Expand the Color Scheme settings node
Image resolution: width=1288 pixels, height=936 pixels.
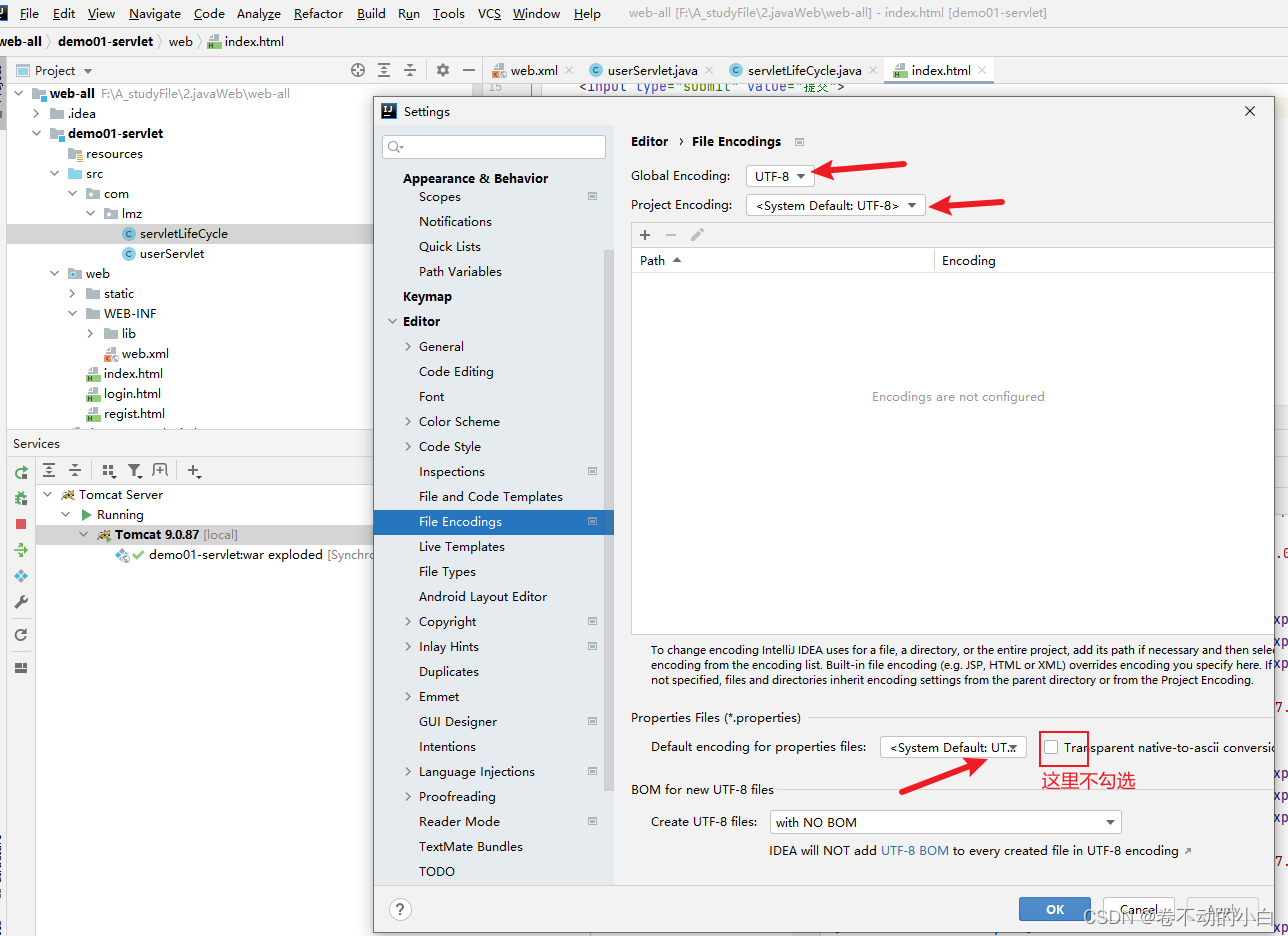pyautogui.click(x=408, y=421)
